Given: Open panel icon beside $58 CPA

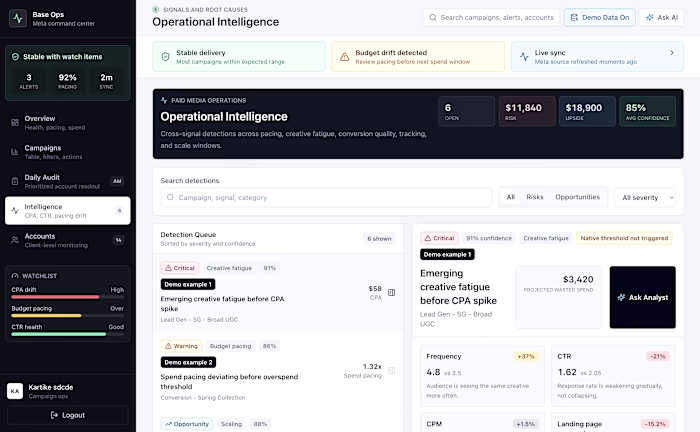Looking at the screenshot, I should pyautogui.click(x=392, y=292).
